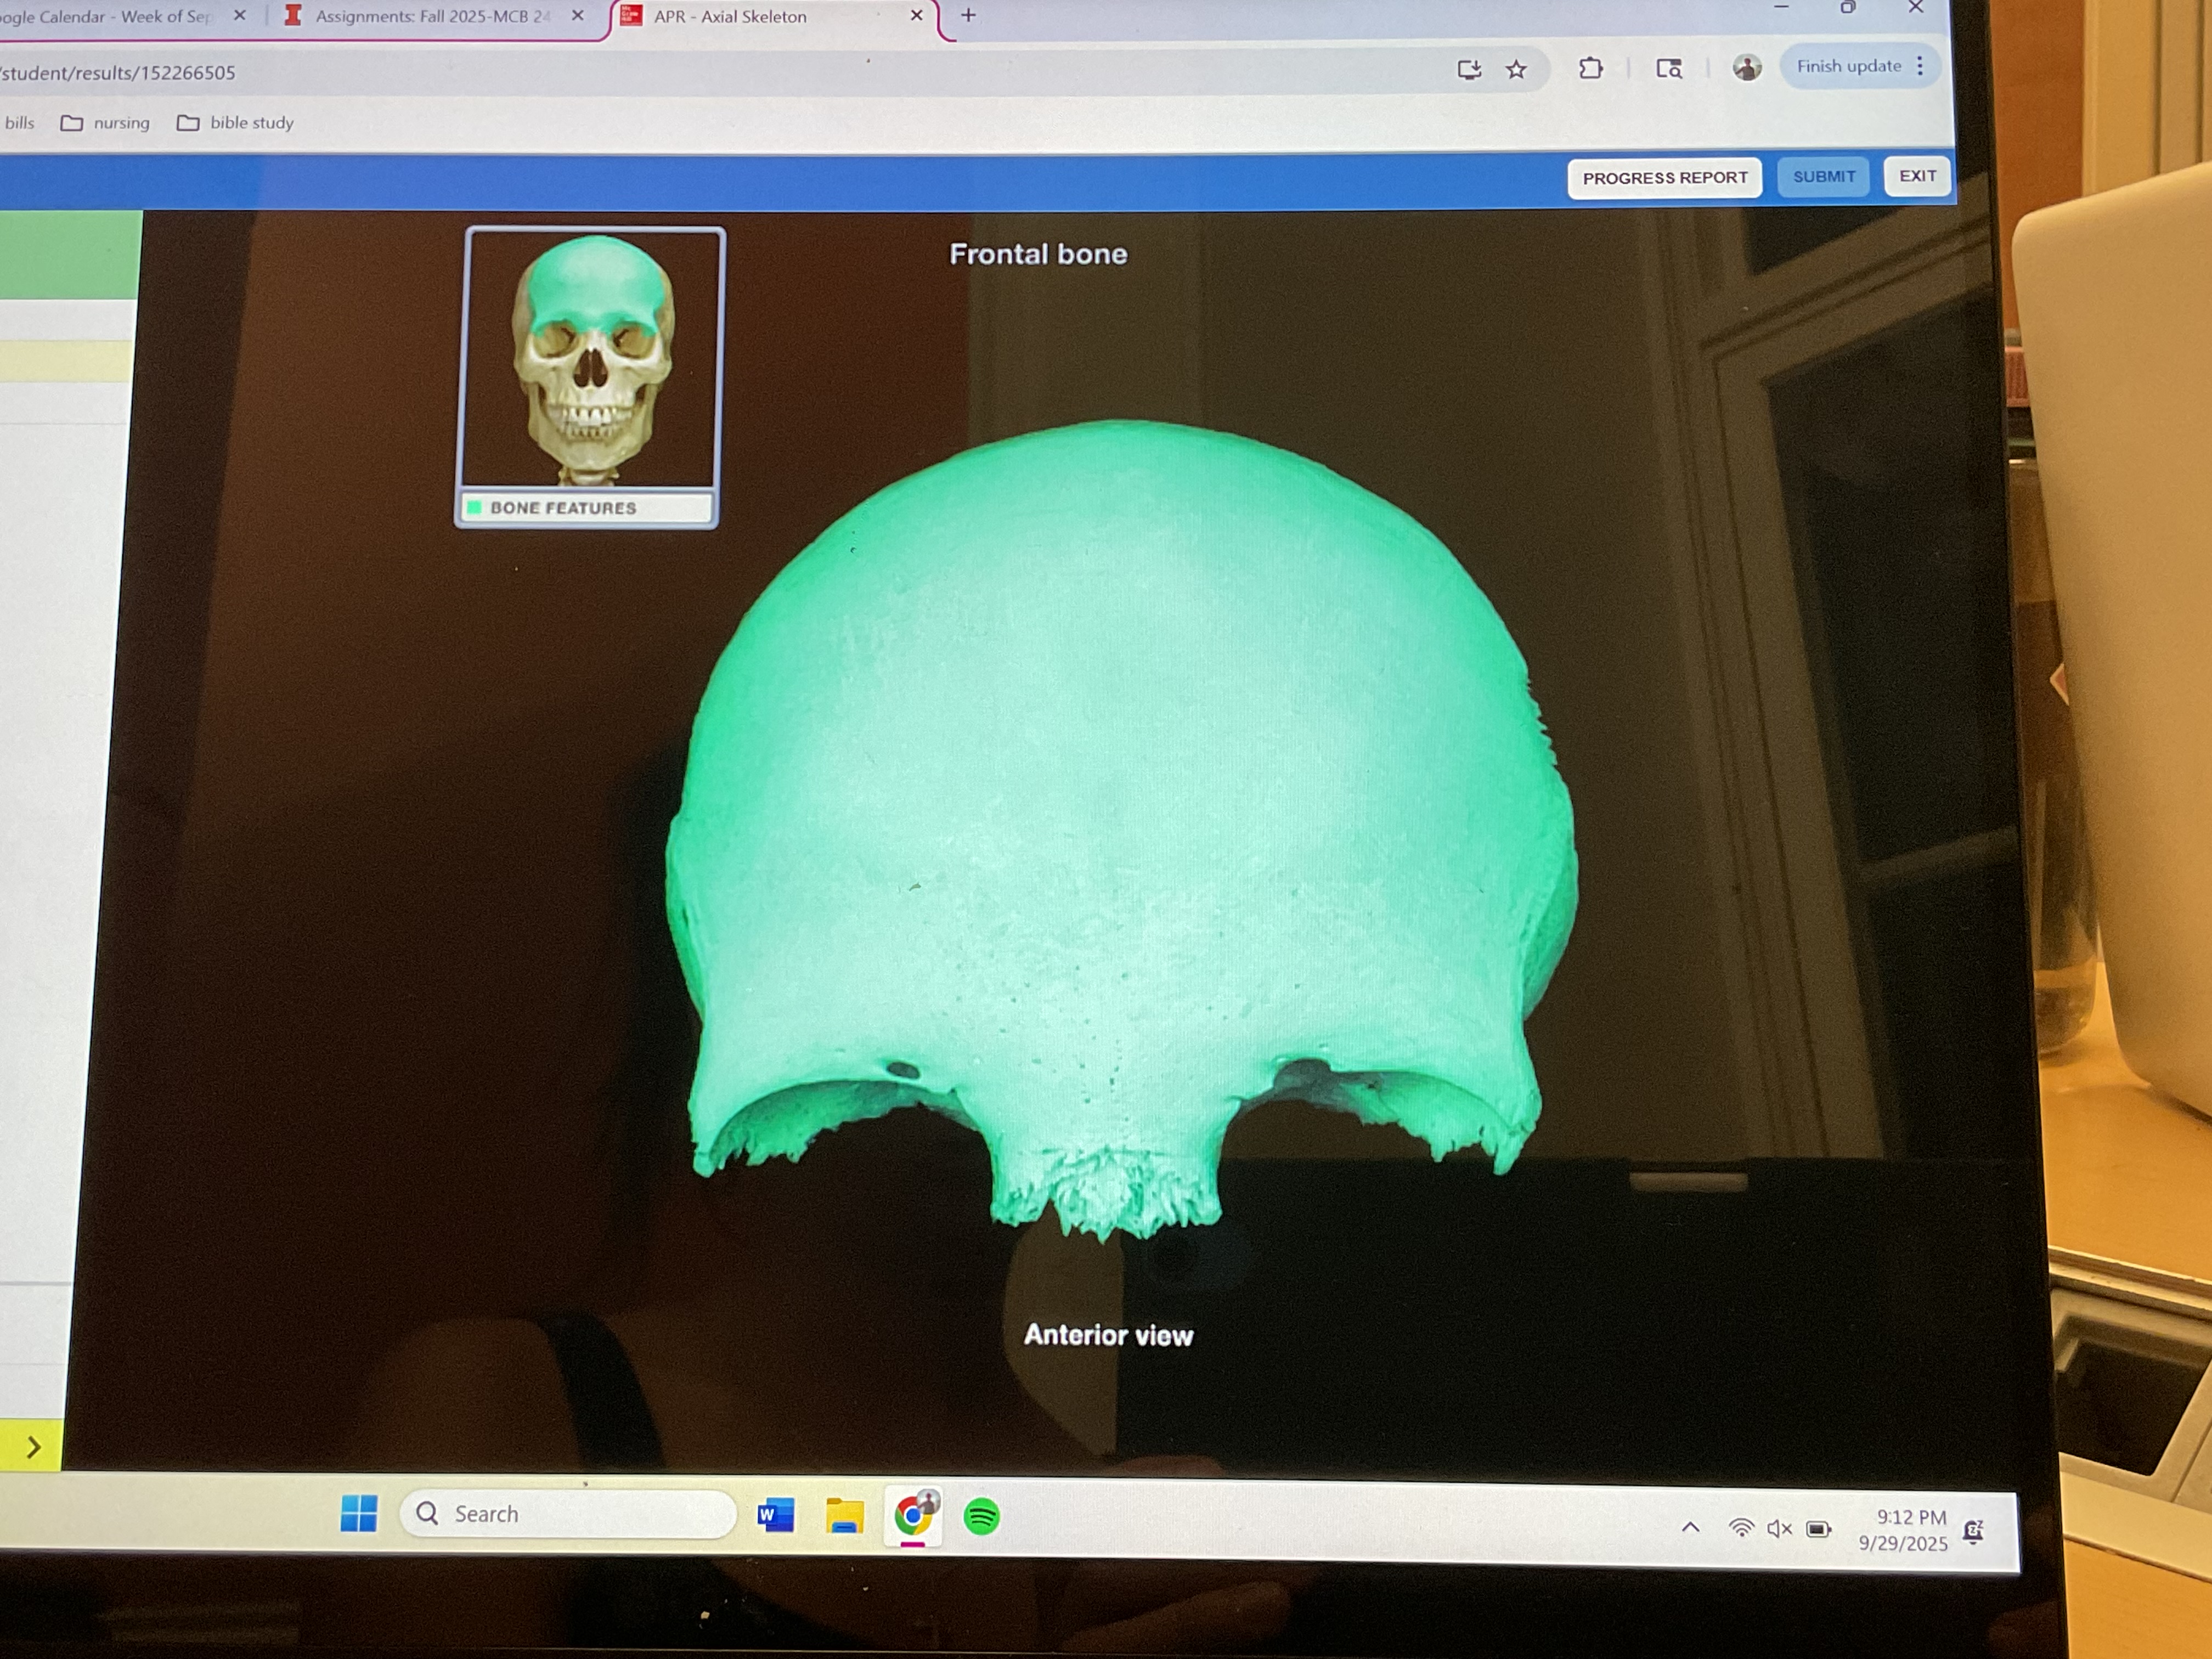Click the tab search icon in toolbar
Image resolution: width=2212 pixels, height=1659 pixels.
[1668, 68]
